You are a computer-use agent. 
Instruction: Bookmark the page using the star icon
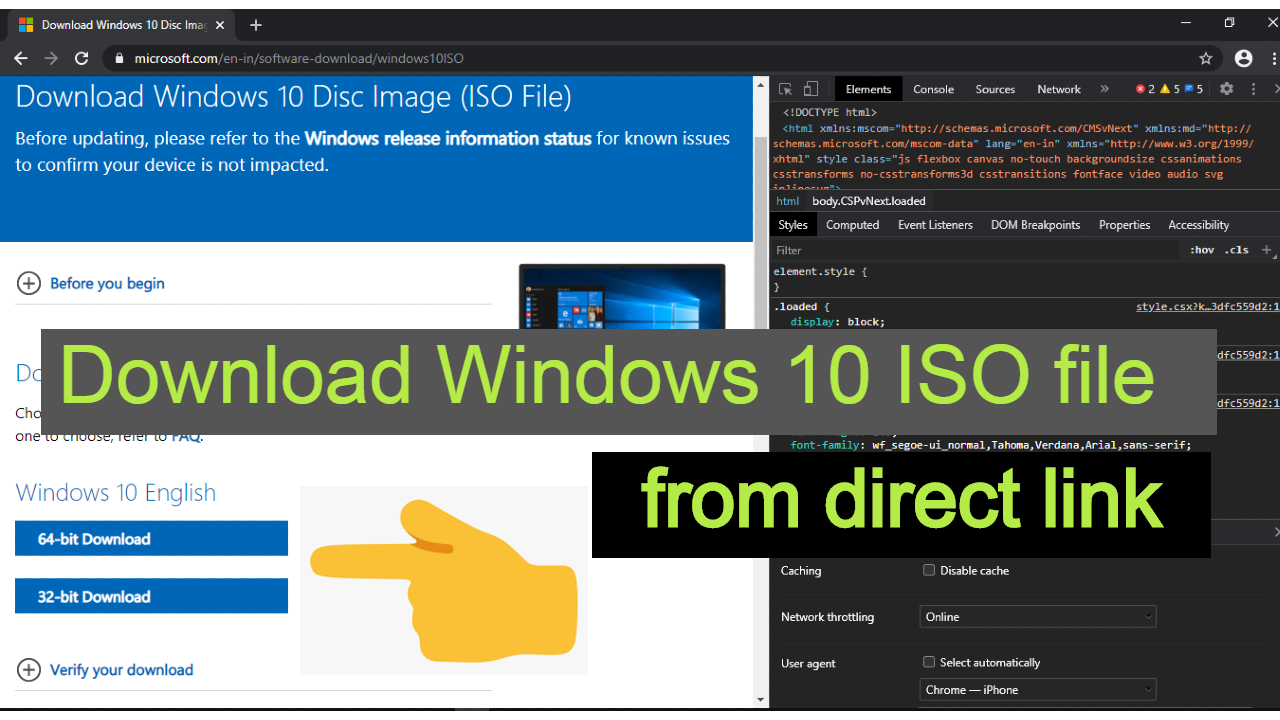1206,58
